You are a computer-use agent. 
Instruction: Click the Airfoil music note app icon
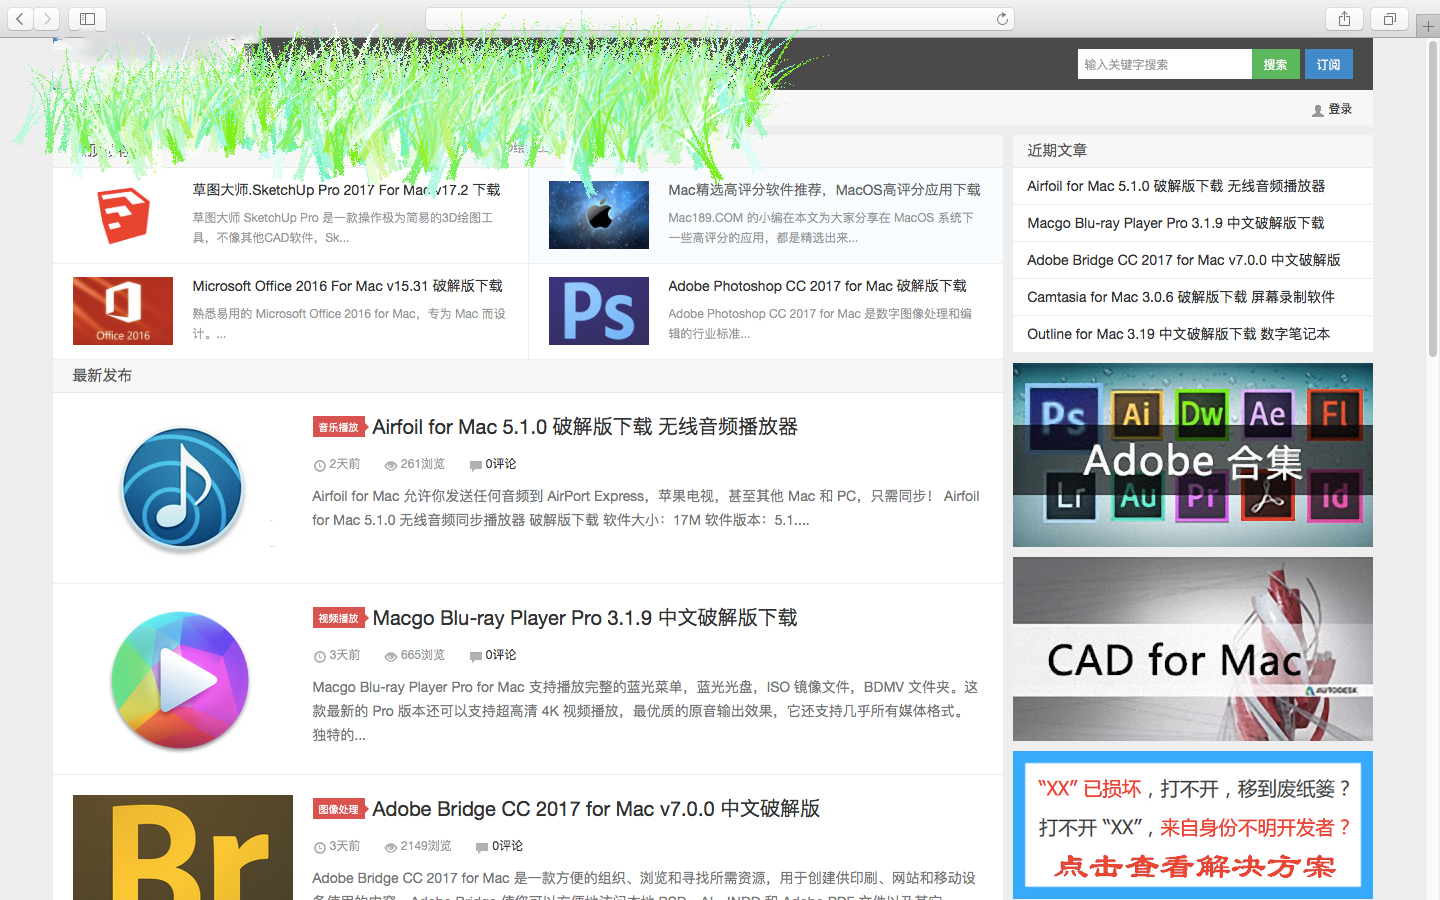point(183,489)
